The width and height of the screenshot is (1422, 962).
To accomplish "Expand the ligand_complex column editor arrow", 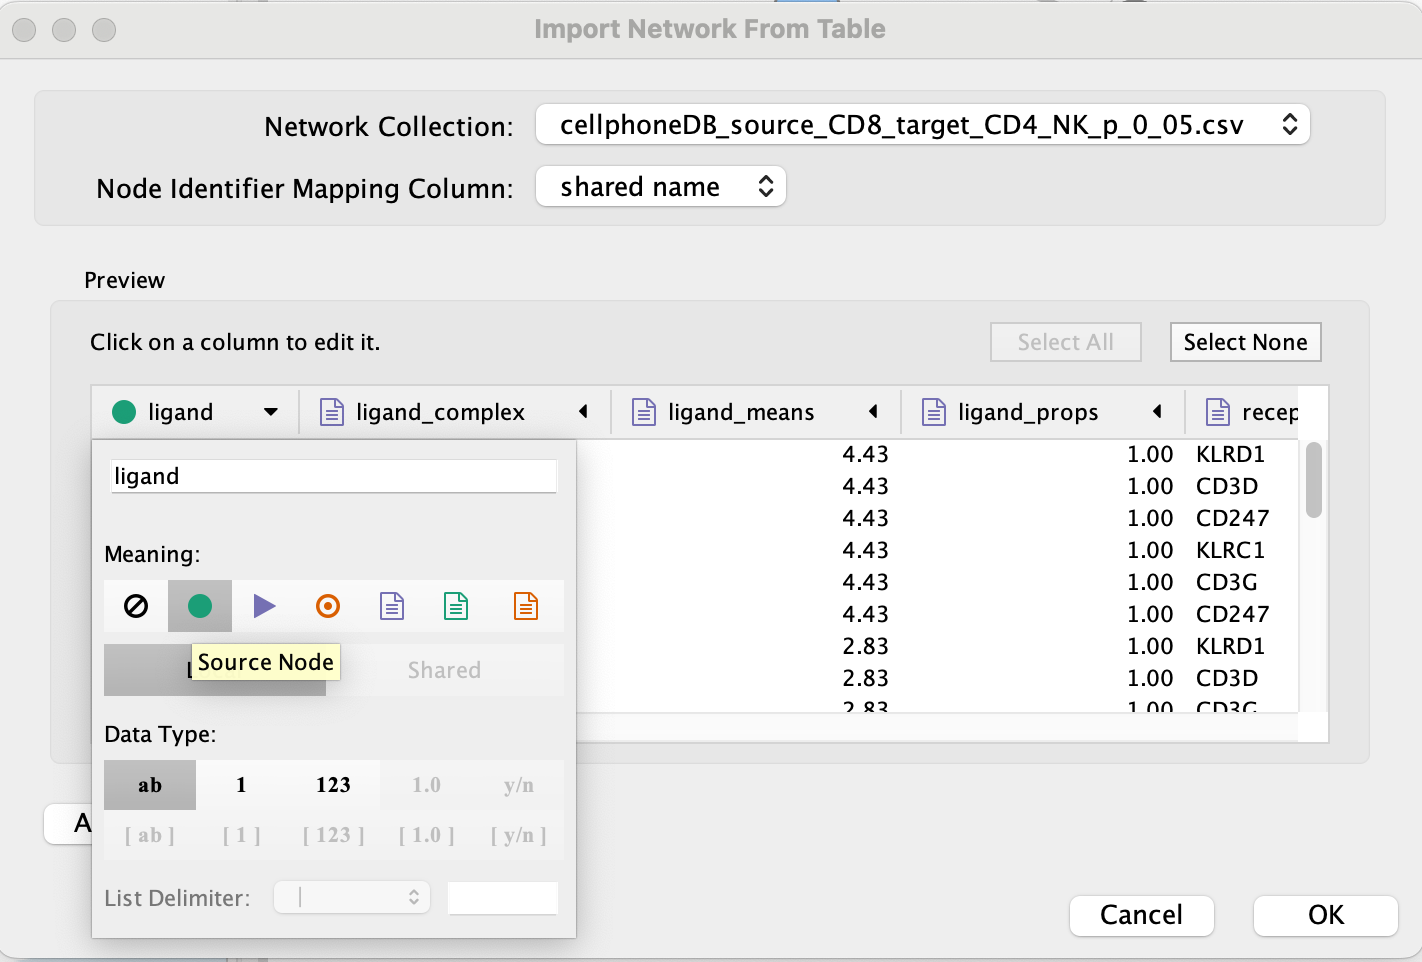I will 583,412.
